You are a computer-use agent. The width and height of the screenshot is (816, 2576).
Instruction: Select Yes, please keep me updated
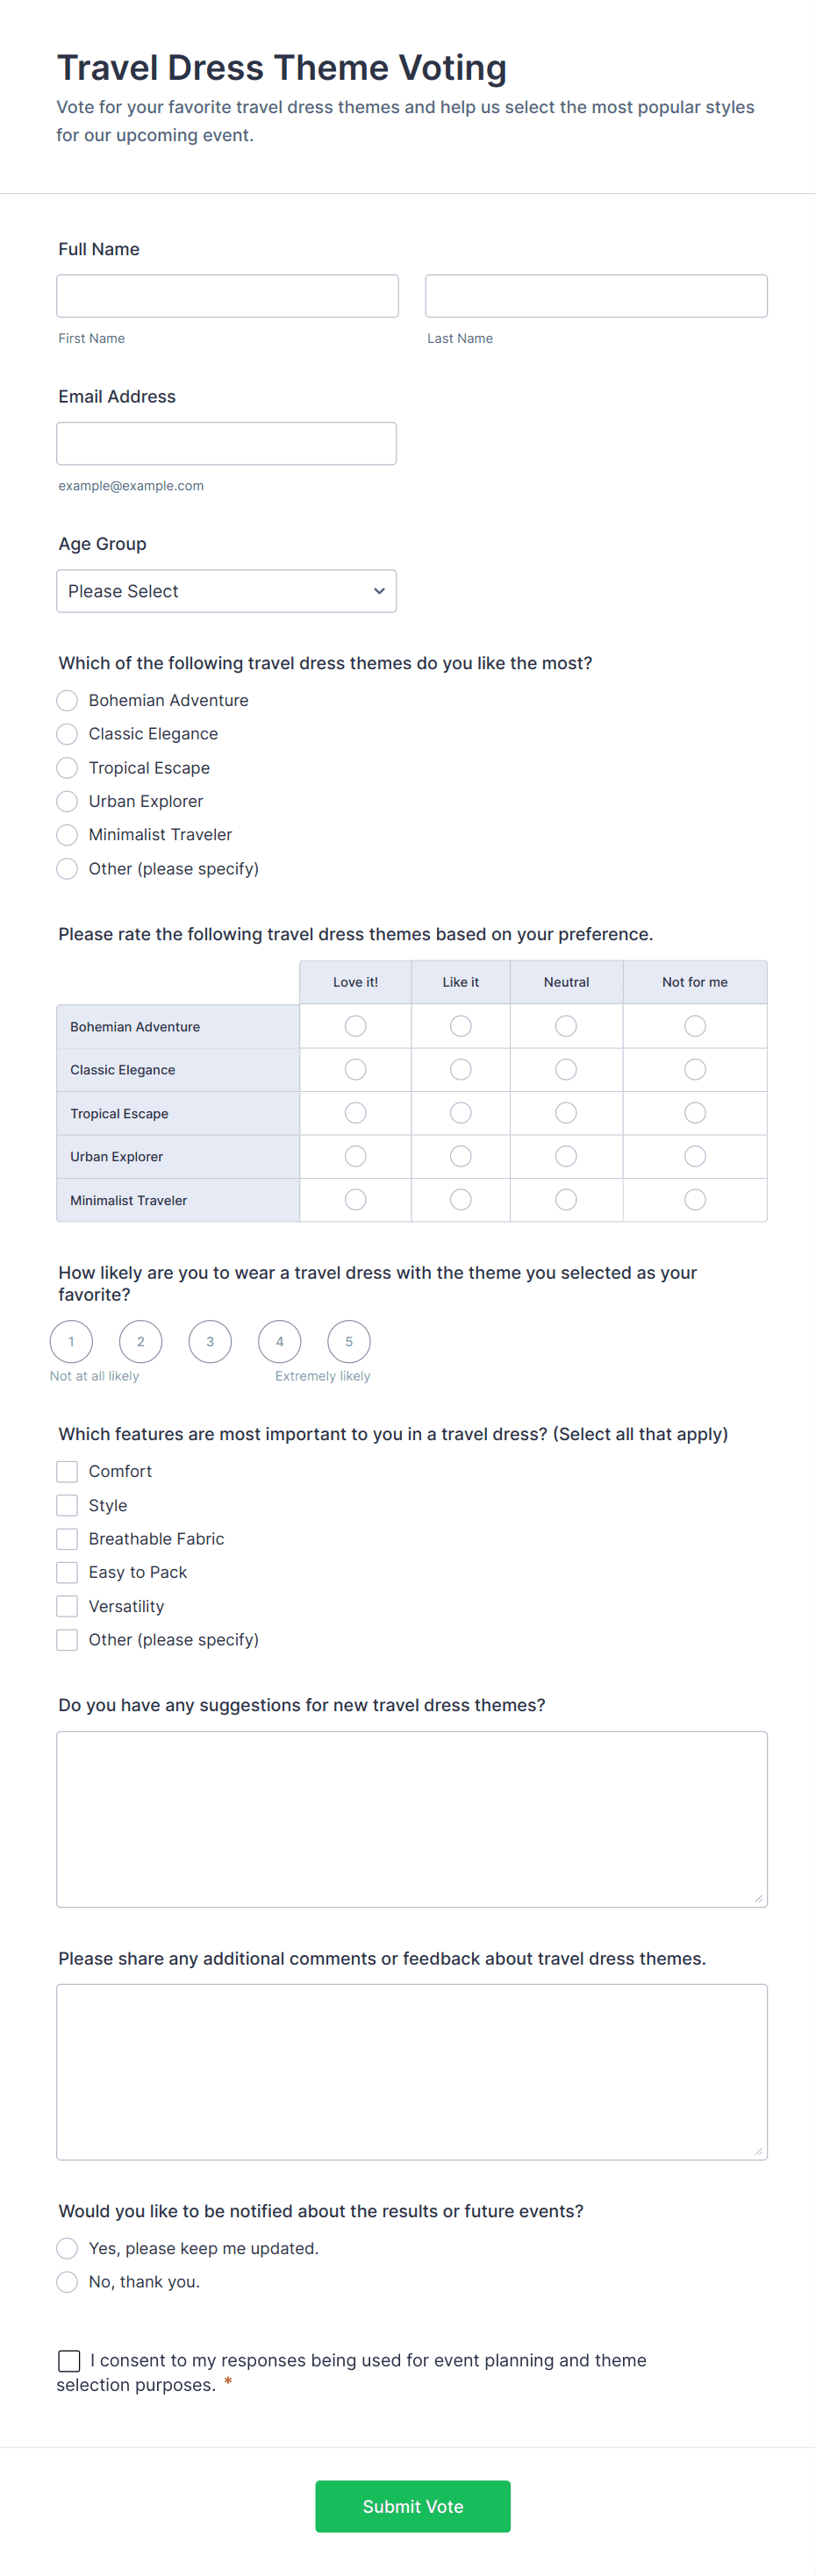(x=67, y=2248)
